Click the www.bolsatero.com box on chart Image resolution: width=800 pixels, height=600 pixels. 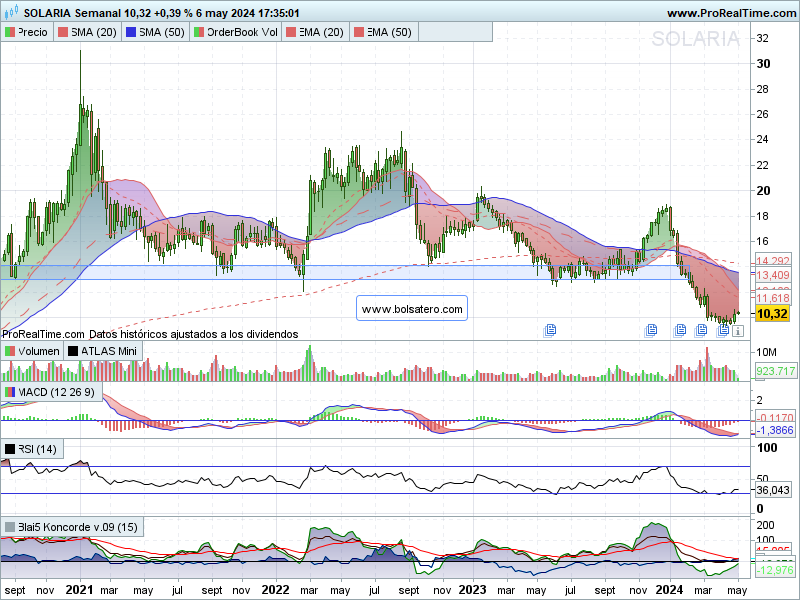tap(412, 309)
